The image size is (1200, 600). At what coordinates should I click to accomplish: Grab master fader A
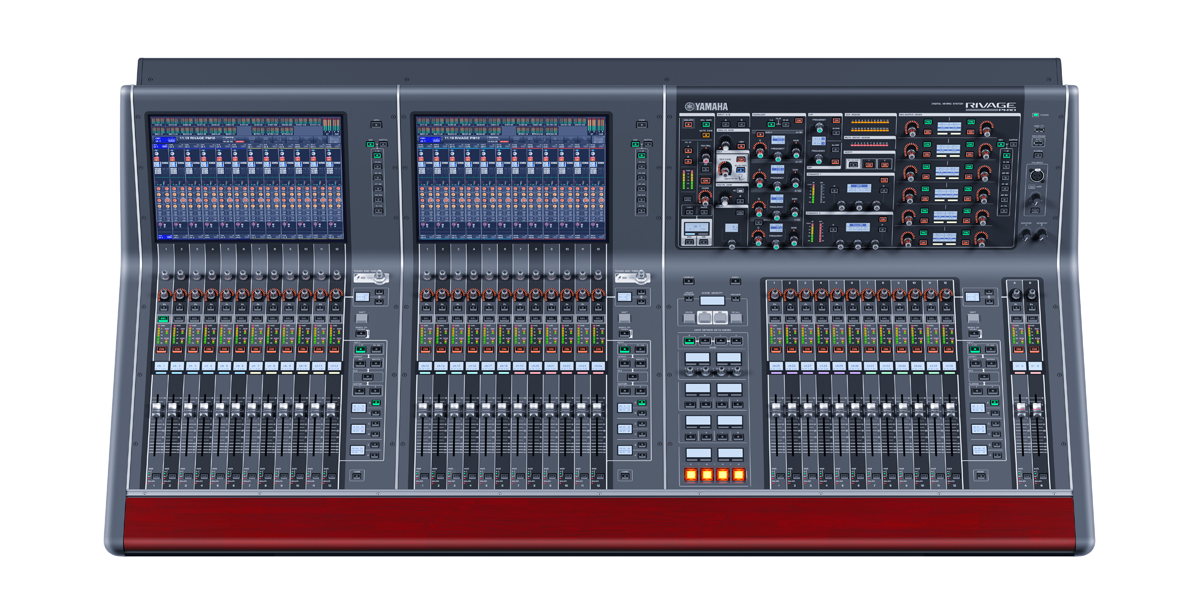[1021, 408]
